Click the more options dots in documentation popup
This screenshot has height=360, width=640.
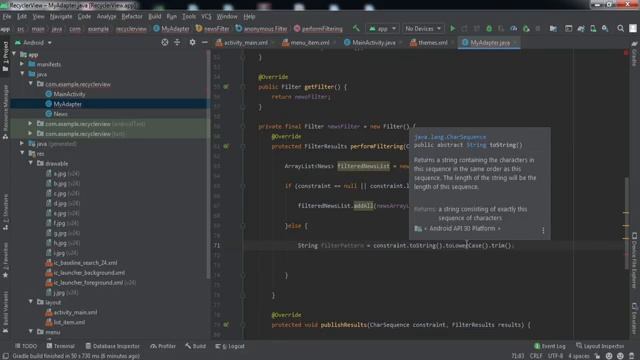(x=543, y=231)
